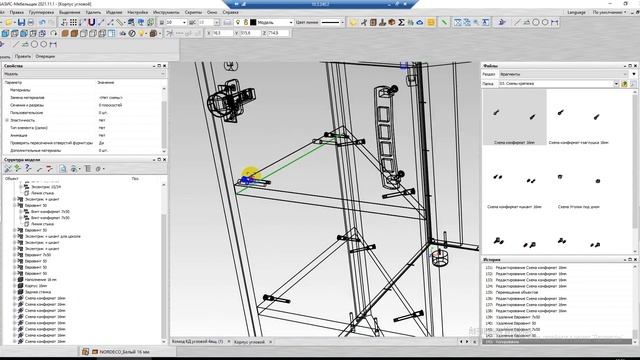The image size is (640, 360).
Task: Select the Схема конфирмат+заглушка 16мм thumbnail
Action: 578,118
